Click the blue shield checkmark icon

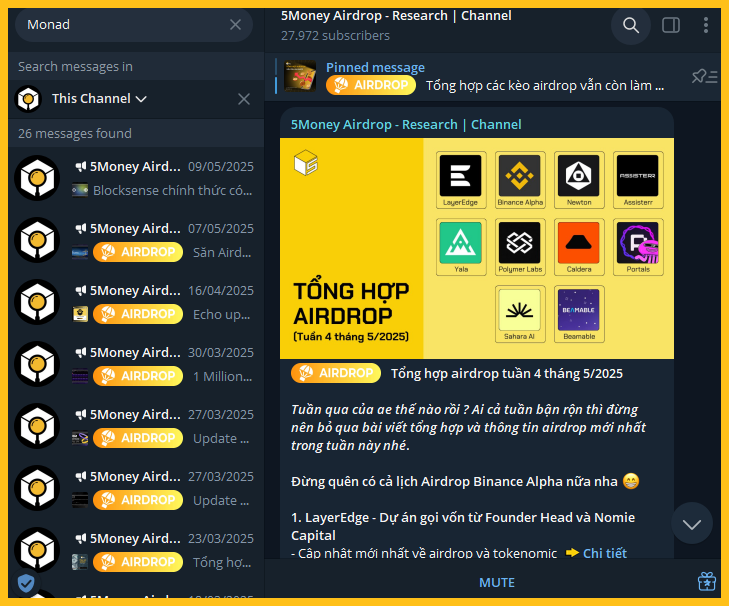[x=26, y=582]
